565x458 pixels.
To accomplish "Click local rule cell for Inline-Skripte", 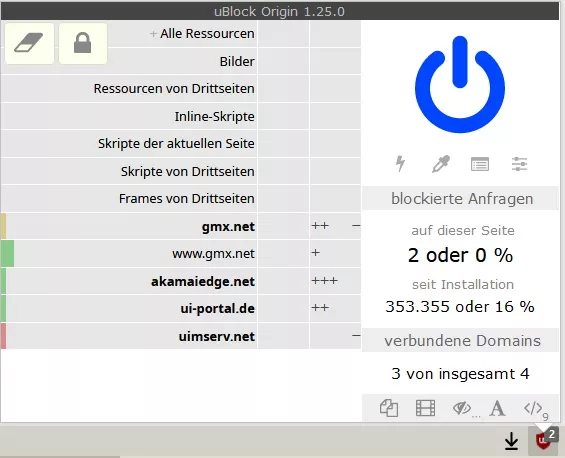I will tap(335, 116).
